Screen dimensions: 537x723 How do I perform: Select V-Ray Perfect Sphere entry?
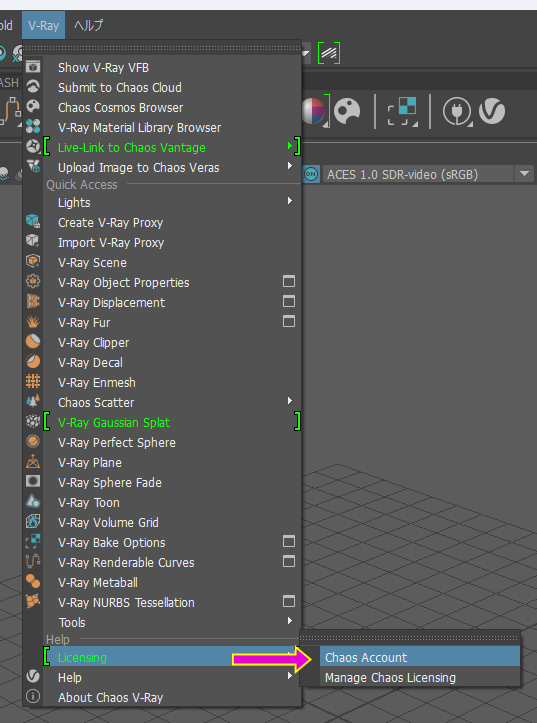[172, 443]
